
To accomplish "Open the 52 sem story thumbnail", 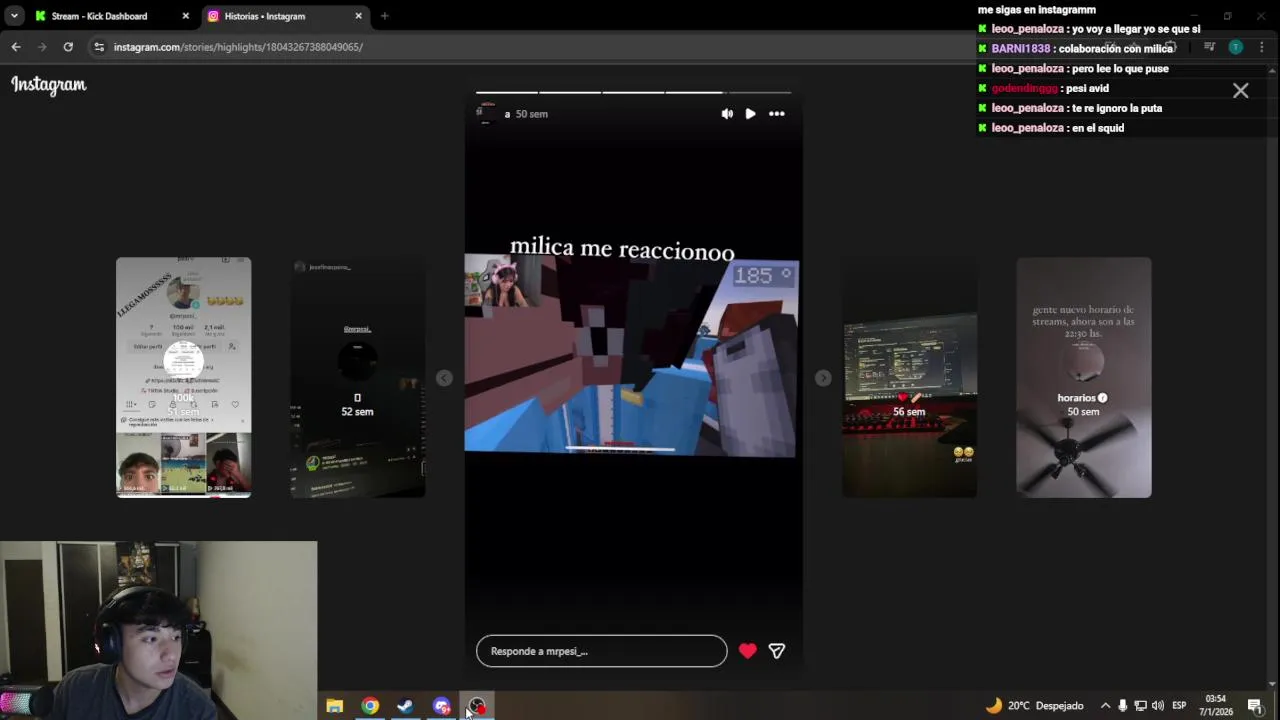I will pos(357,377).
